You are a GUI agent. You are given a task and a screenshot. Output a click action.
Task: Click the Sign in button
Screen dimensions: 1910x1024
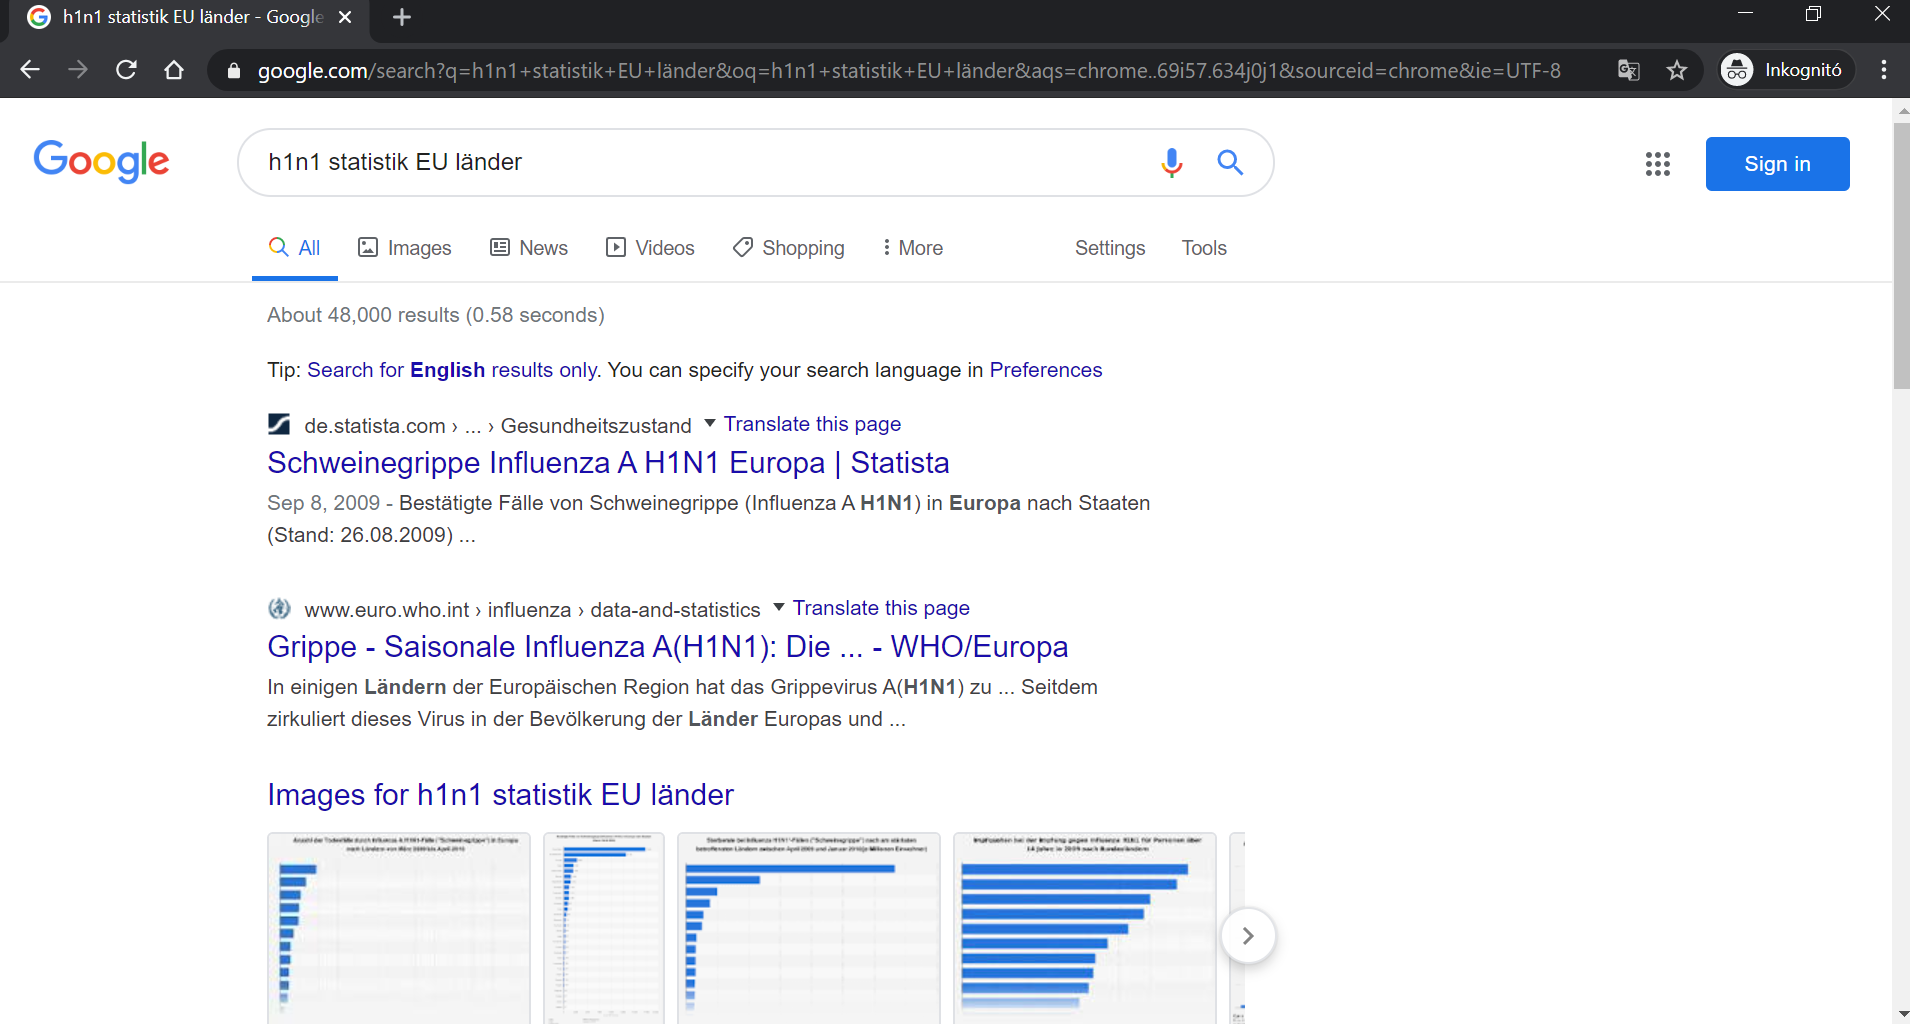point(1777,164)
